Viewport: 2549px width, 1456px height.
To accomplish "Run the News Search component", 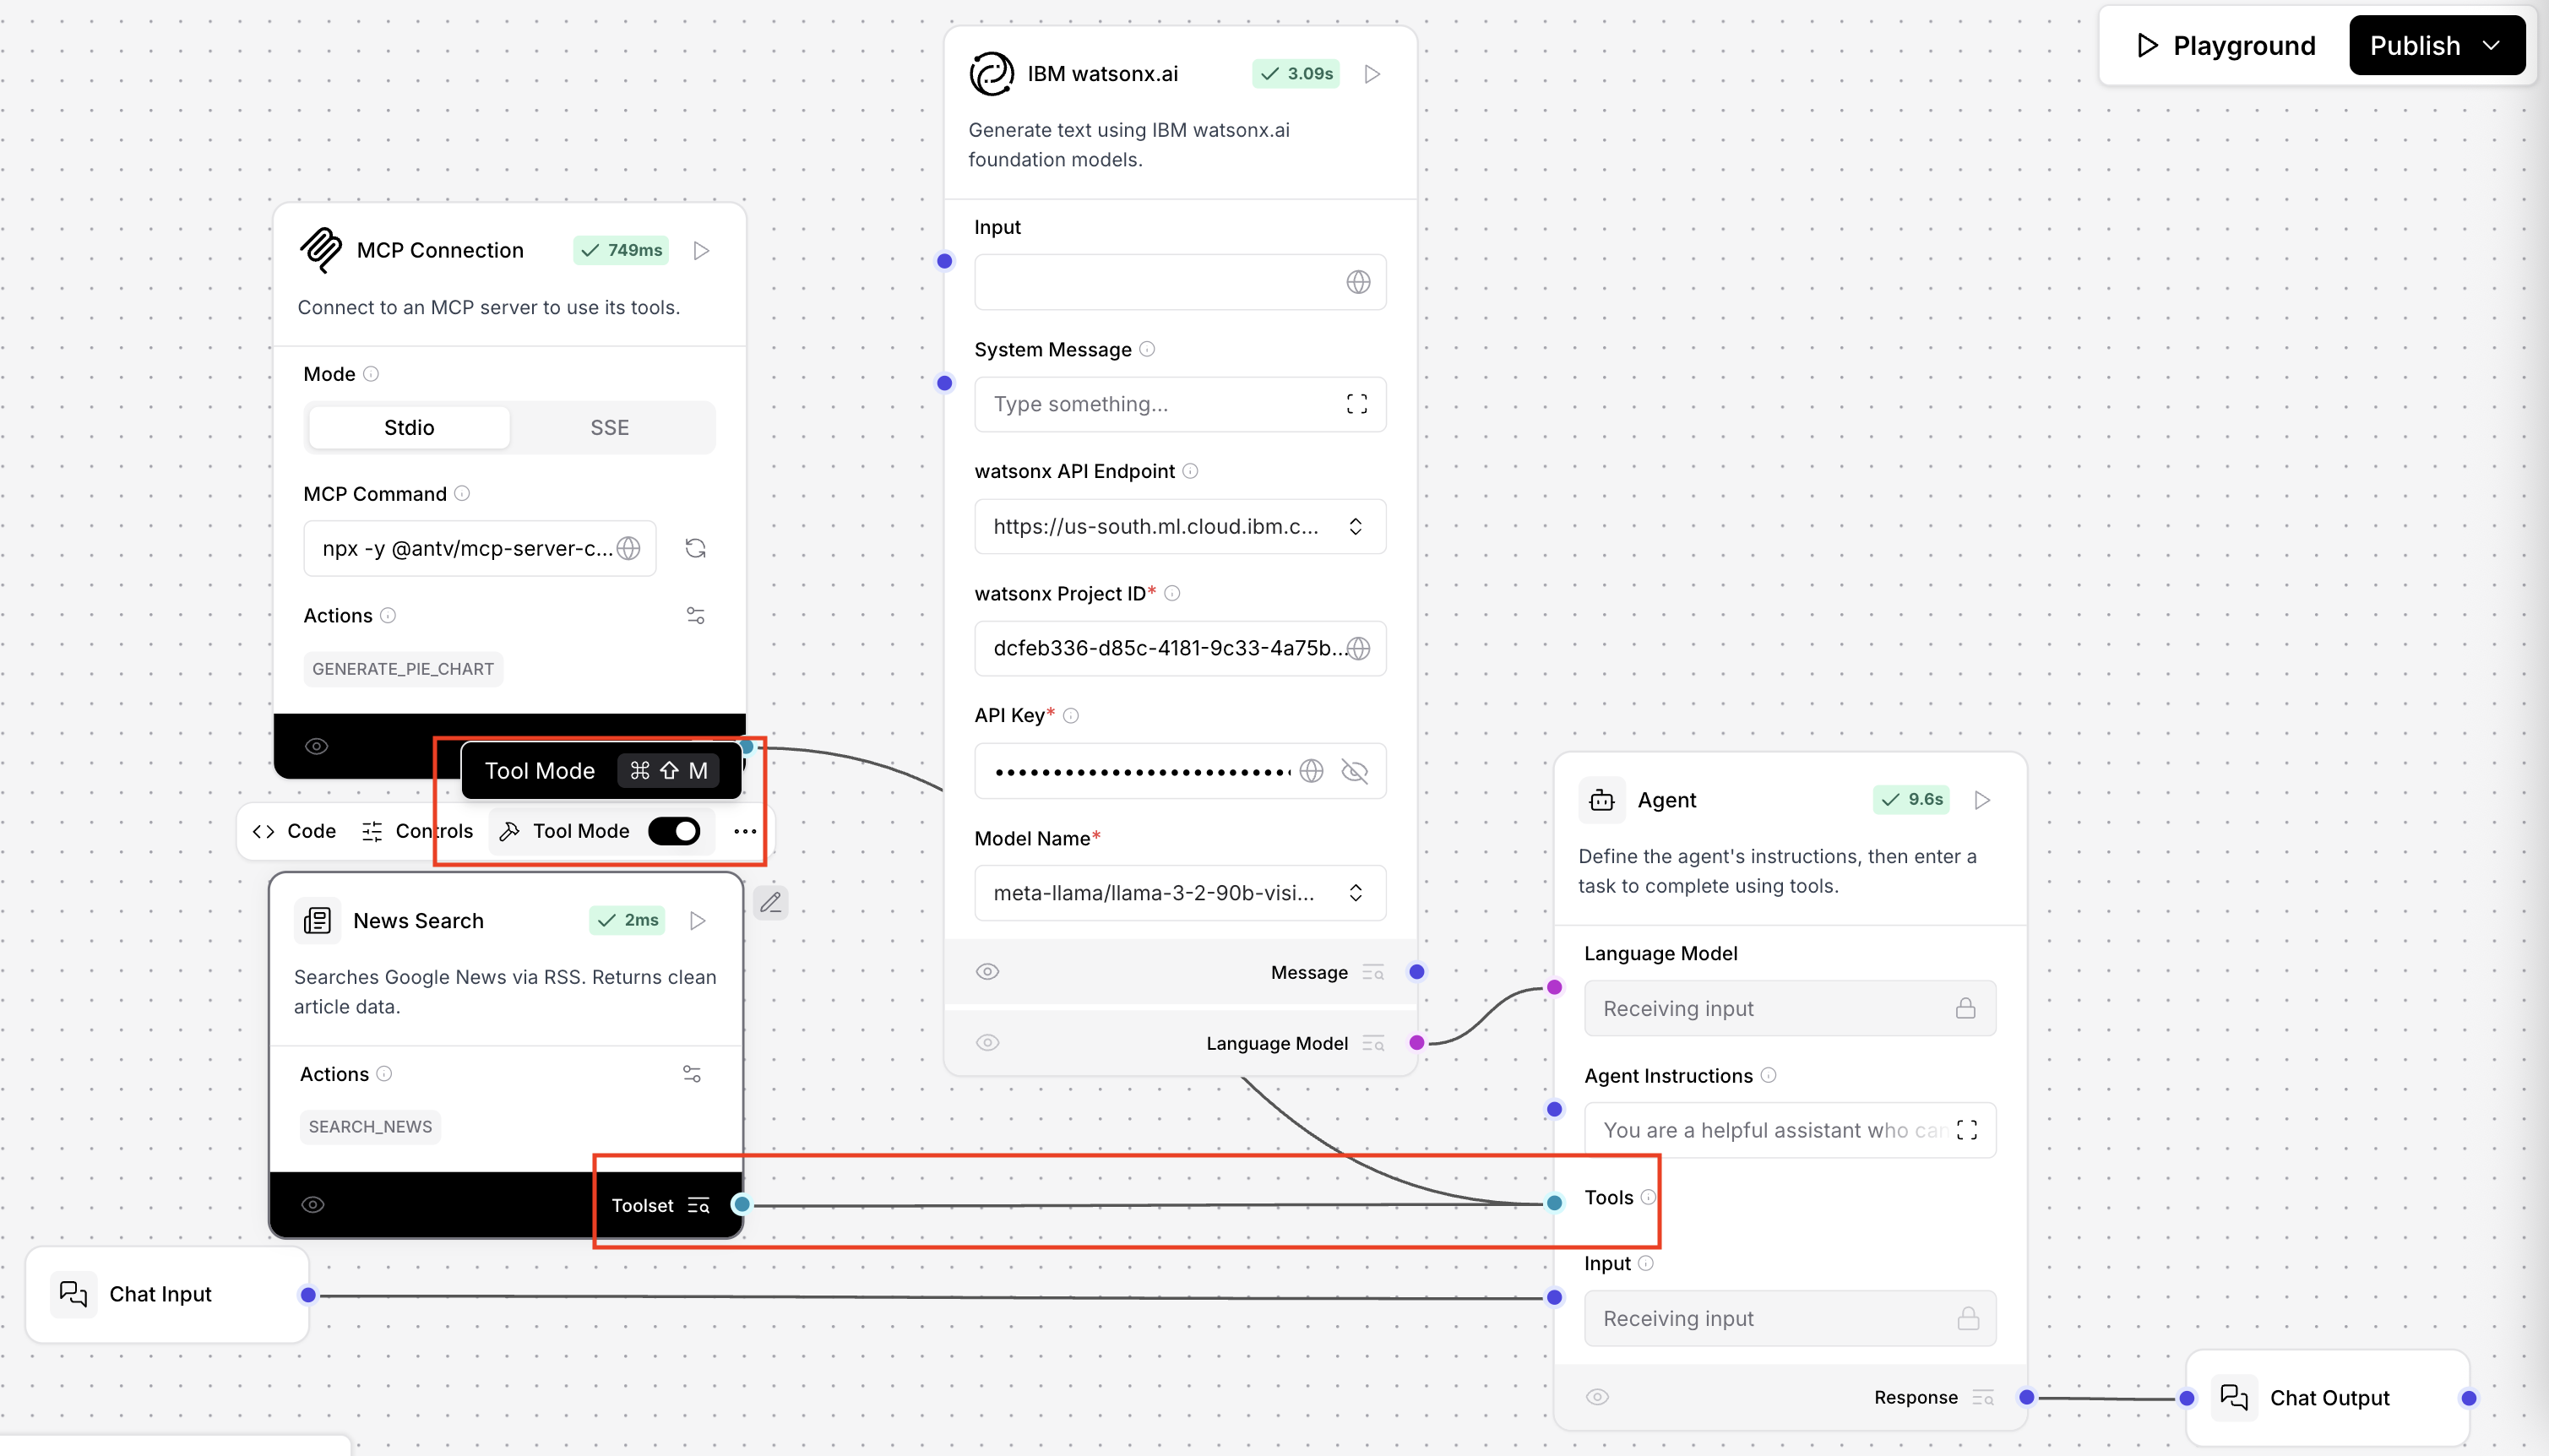I will pyautogui.click(x=698, y=920).
